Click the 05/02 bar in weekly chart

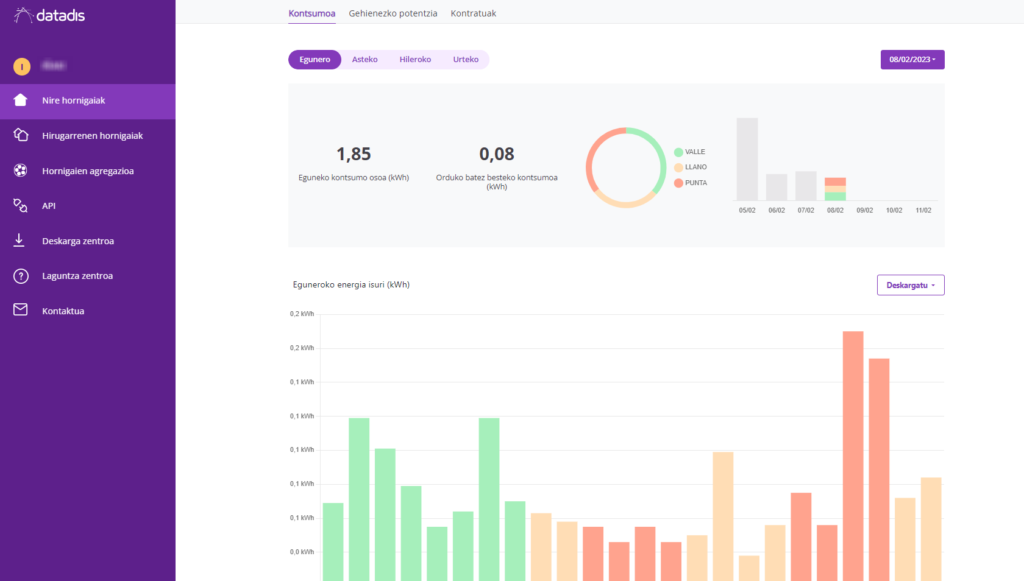click(747, 159)
